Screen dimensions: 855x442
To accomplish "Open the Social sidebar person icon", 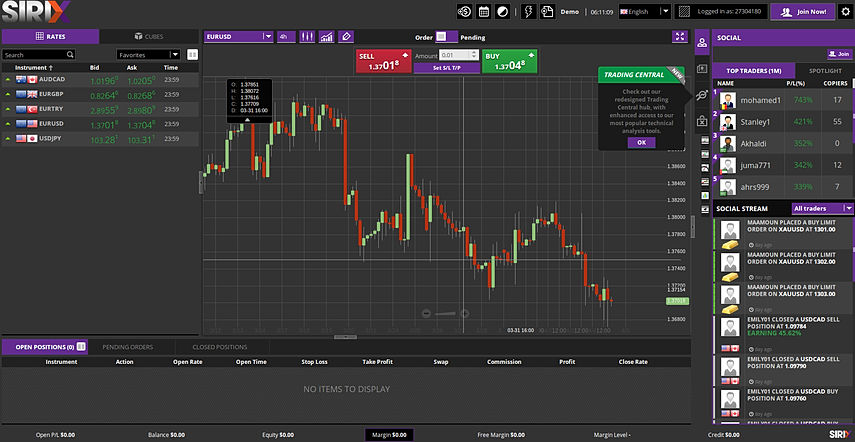I will [x=702, y=42].
